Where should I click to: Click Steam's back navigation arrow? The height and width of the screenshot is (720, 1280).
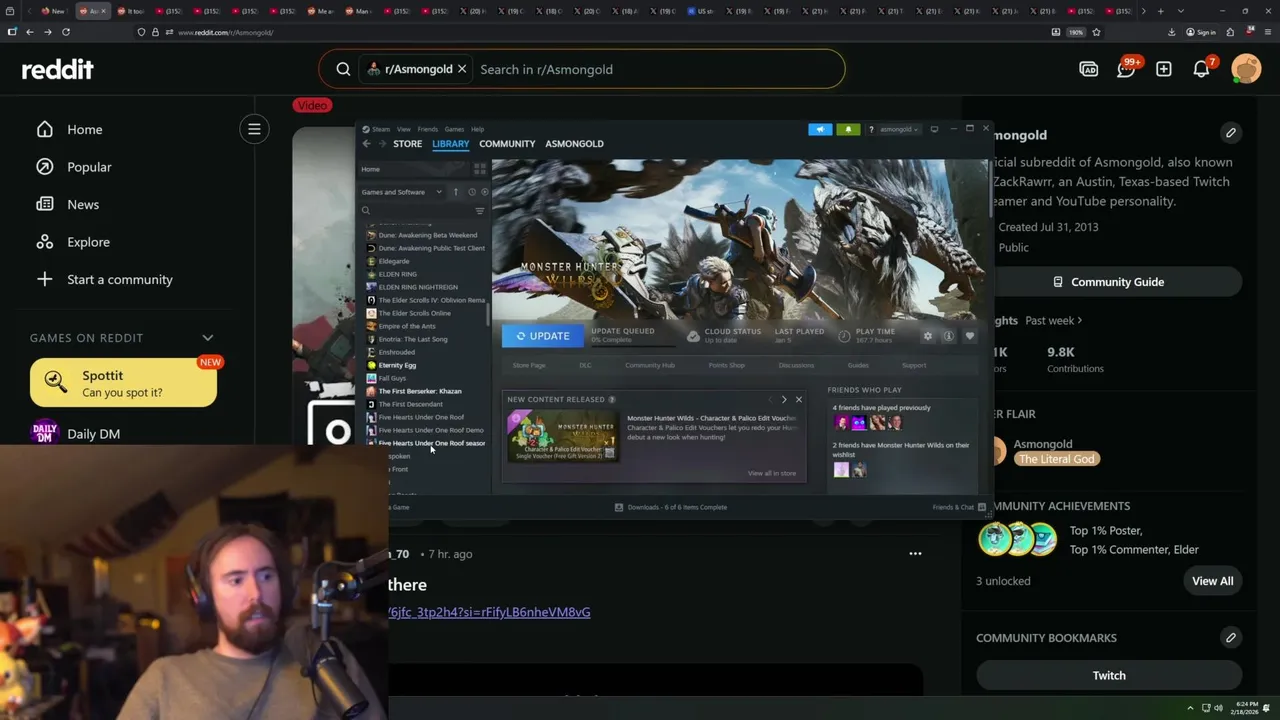(366, 144)
